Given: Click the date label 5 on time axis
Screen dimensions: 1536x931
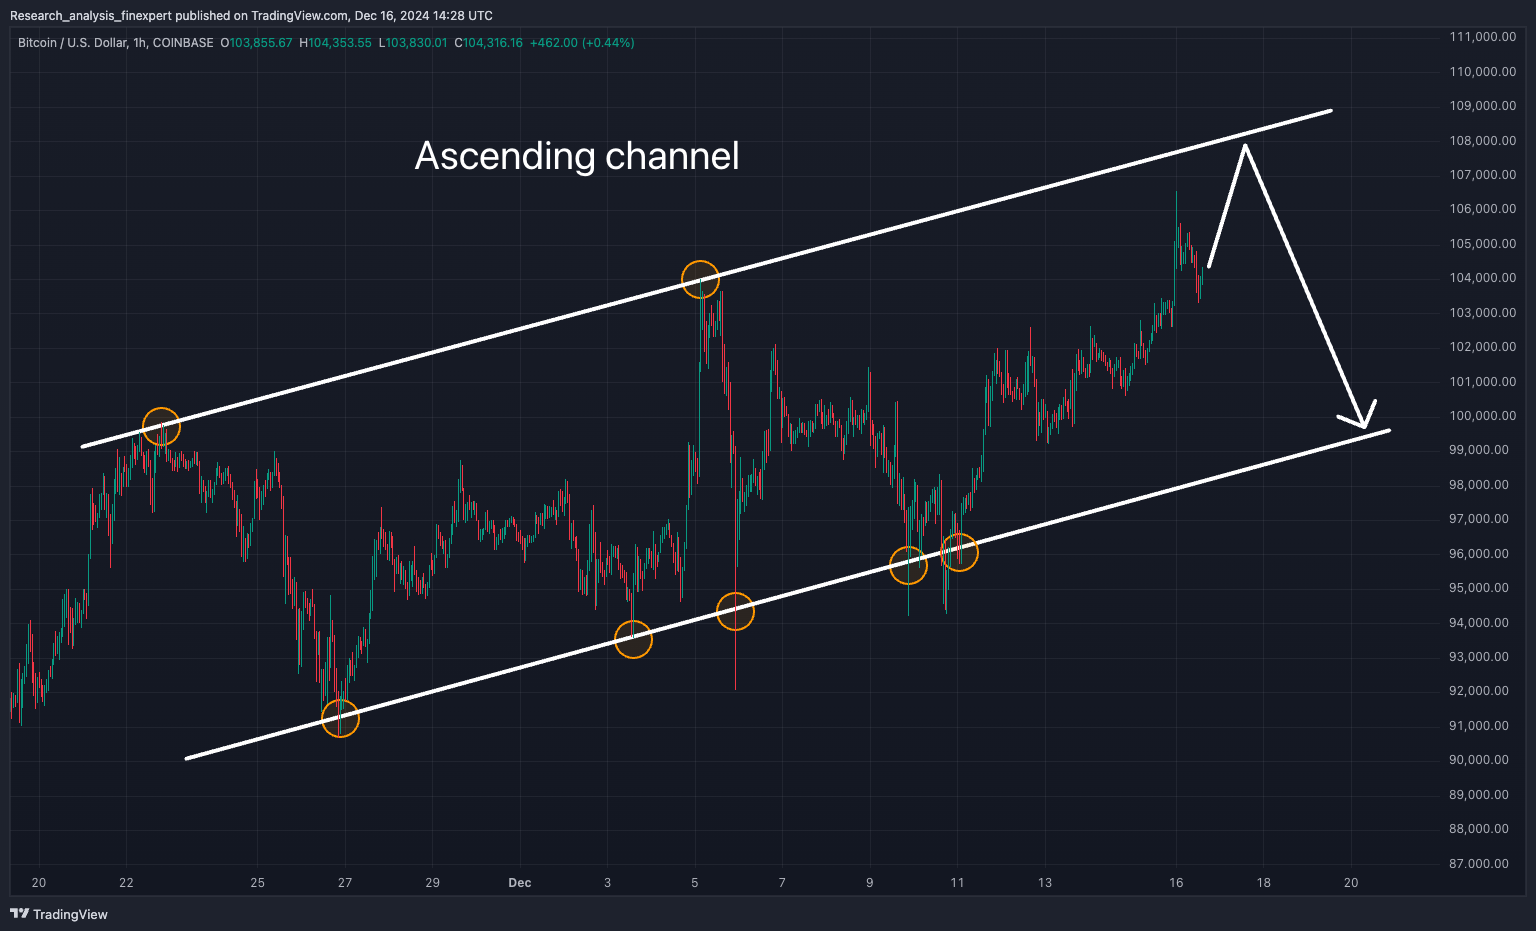Looking at the screenshot, I should coord(695,883).
